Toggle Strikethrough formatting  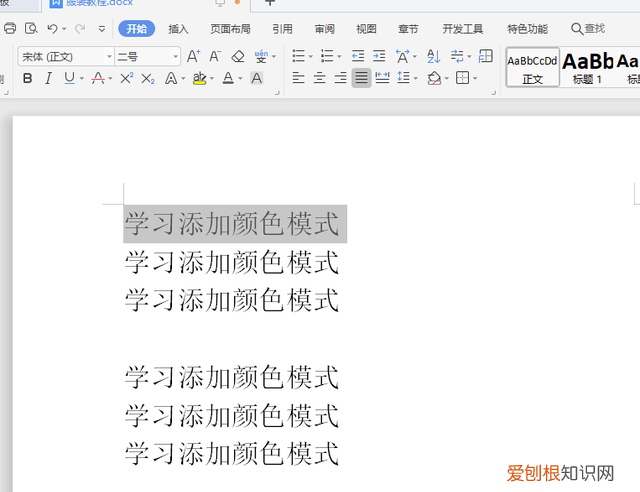pyautogui.click(x=98, y=78)
